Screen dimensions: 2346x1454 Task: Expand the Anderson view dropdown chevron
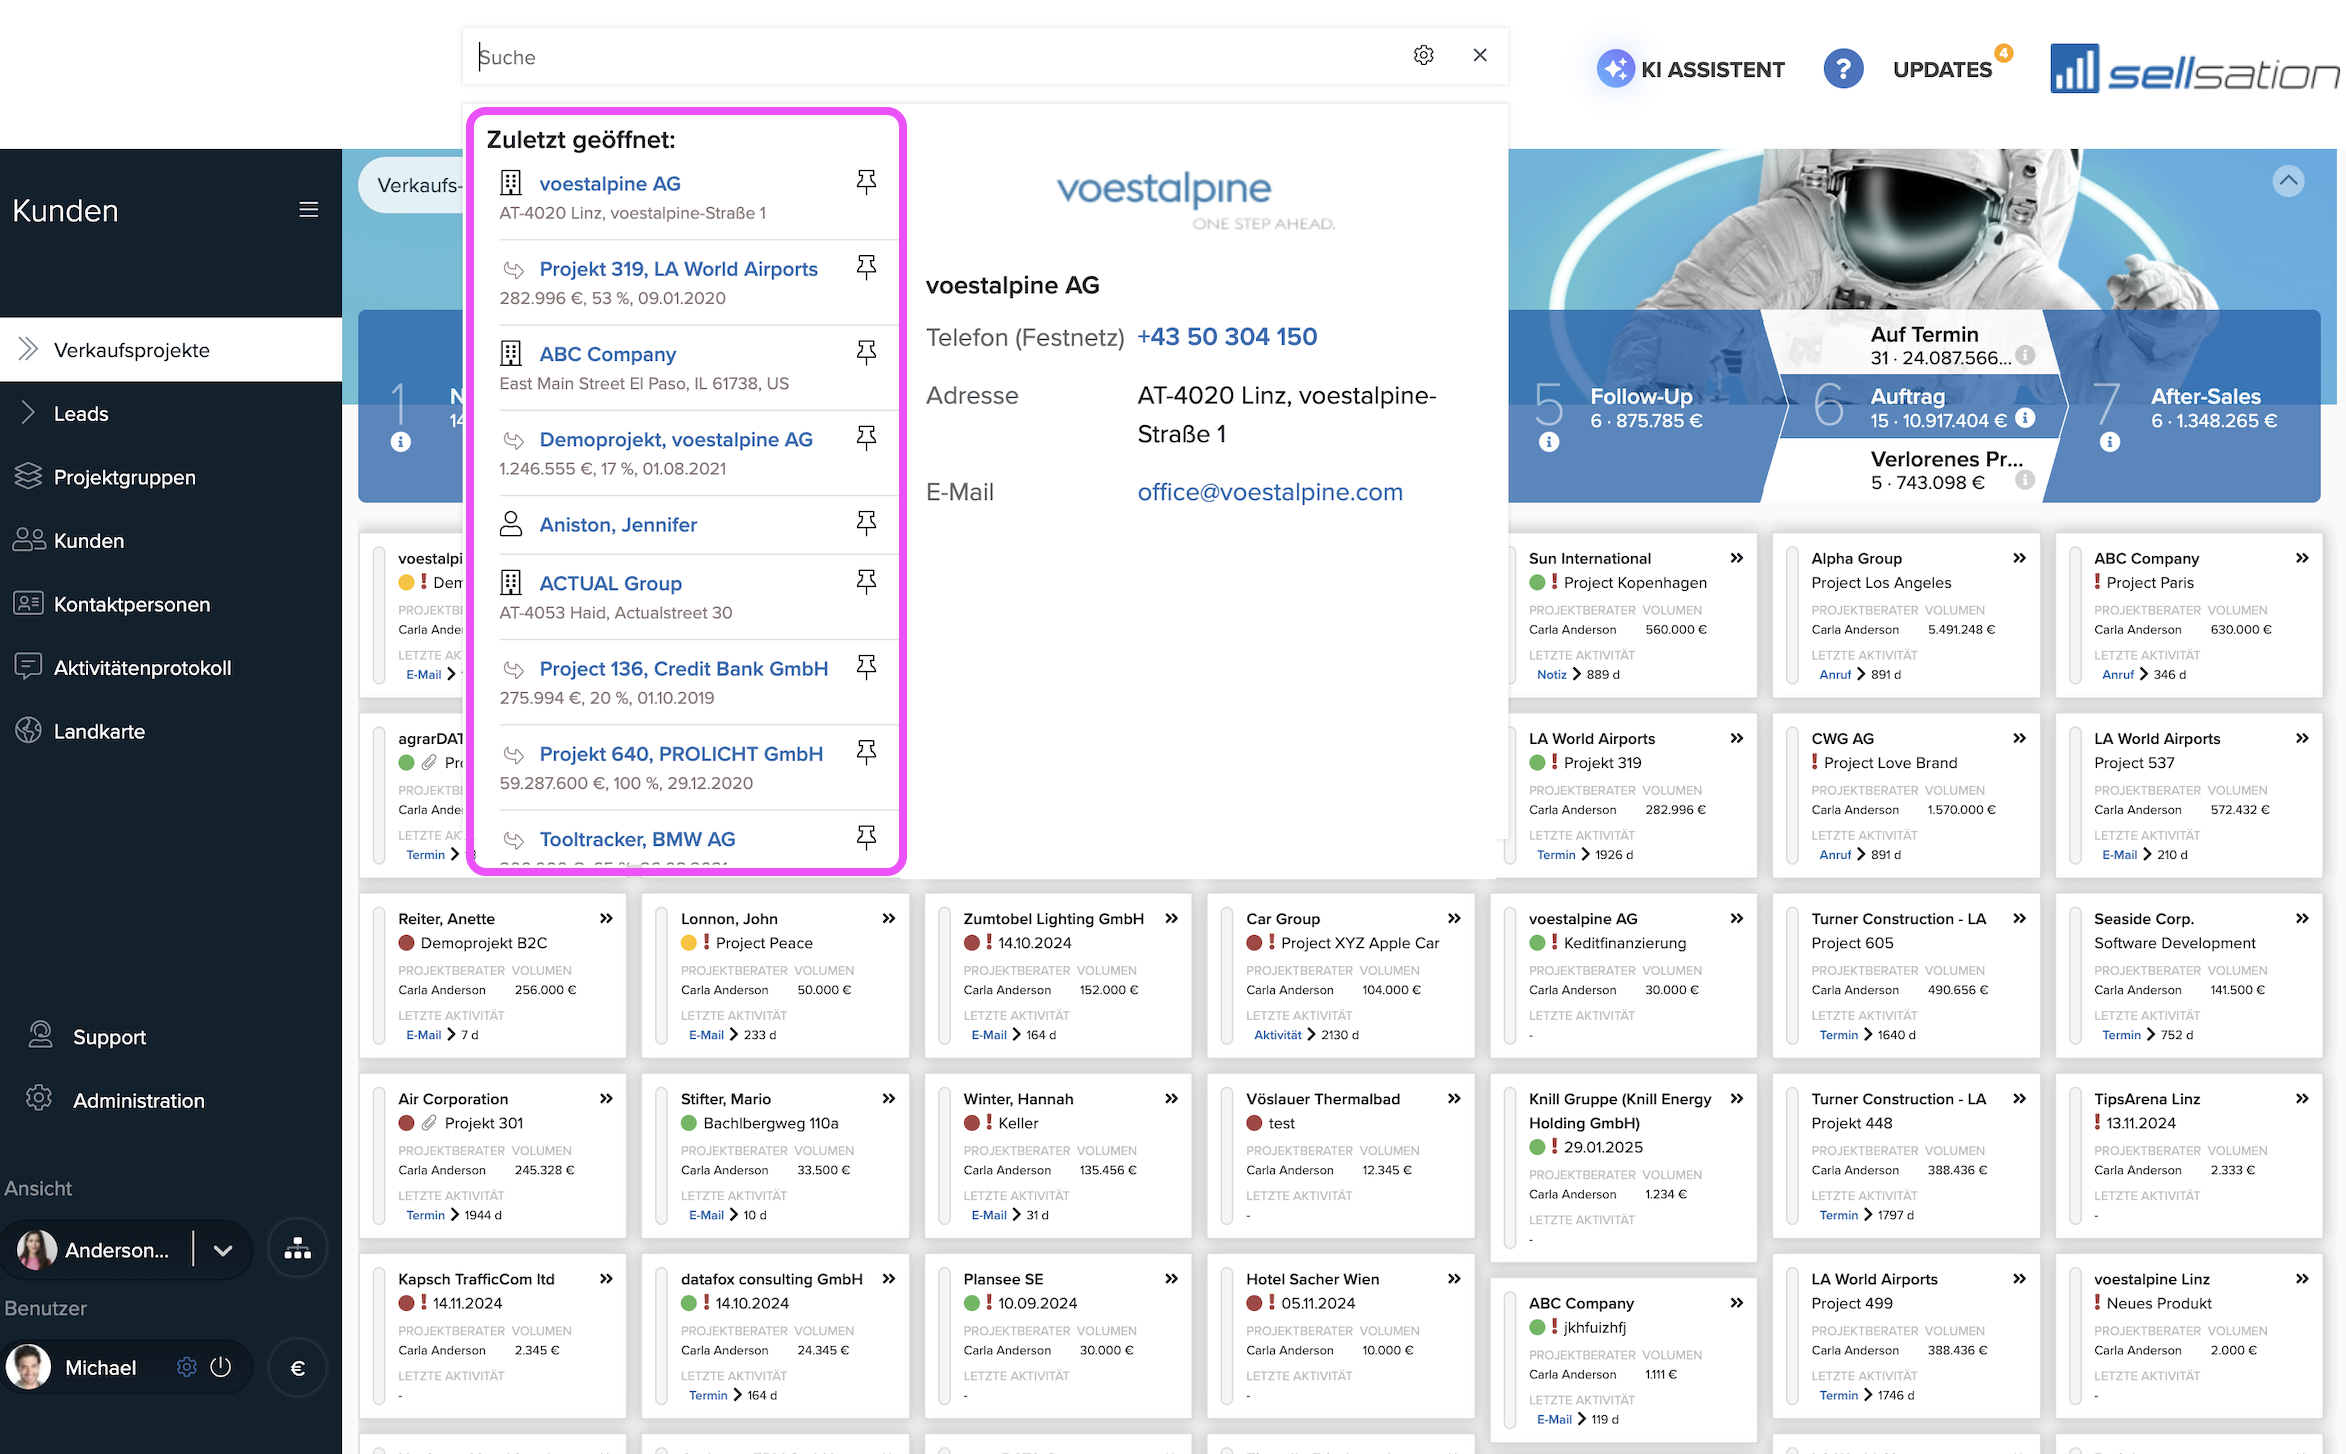pos(223,1250)
